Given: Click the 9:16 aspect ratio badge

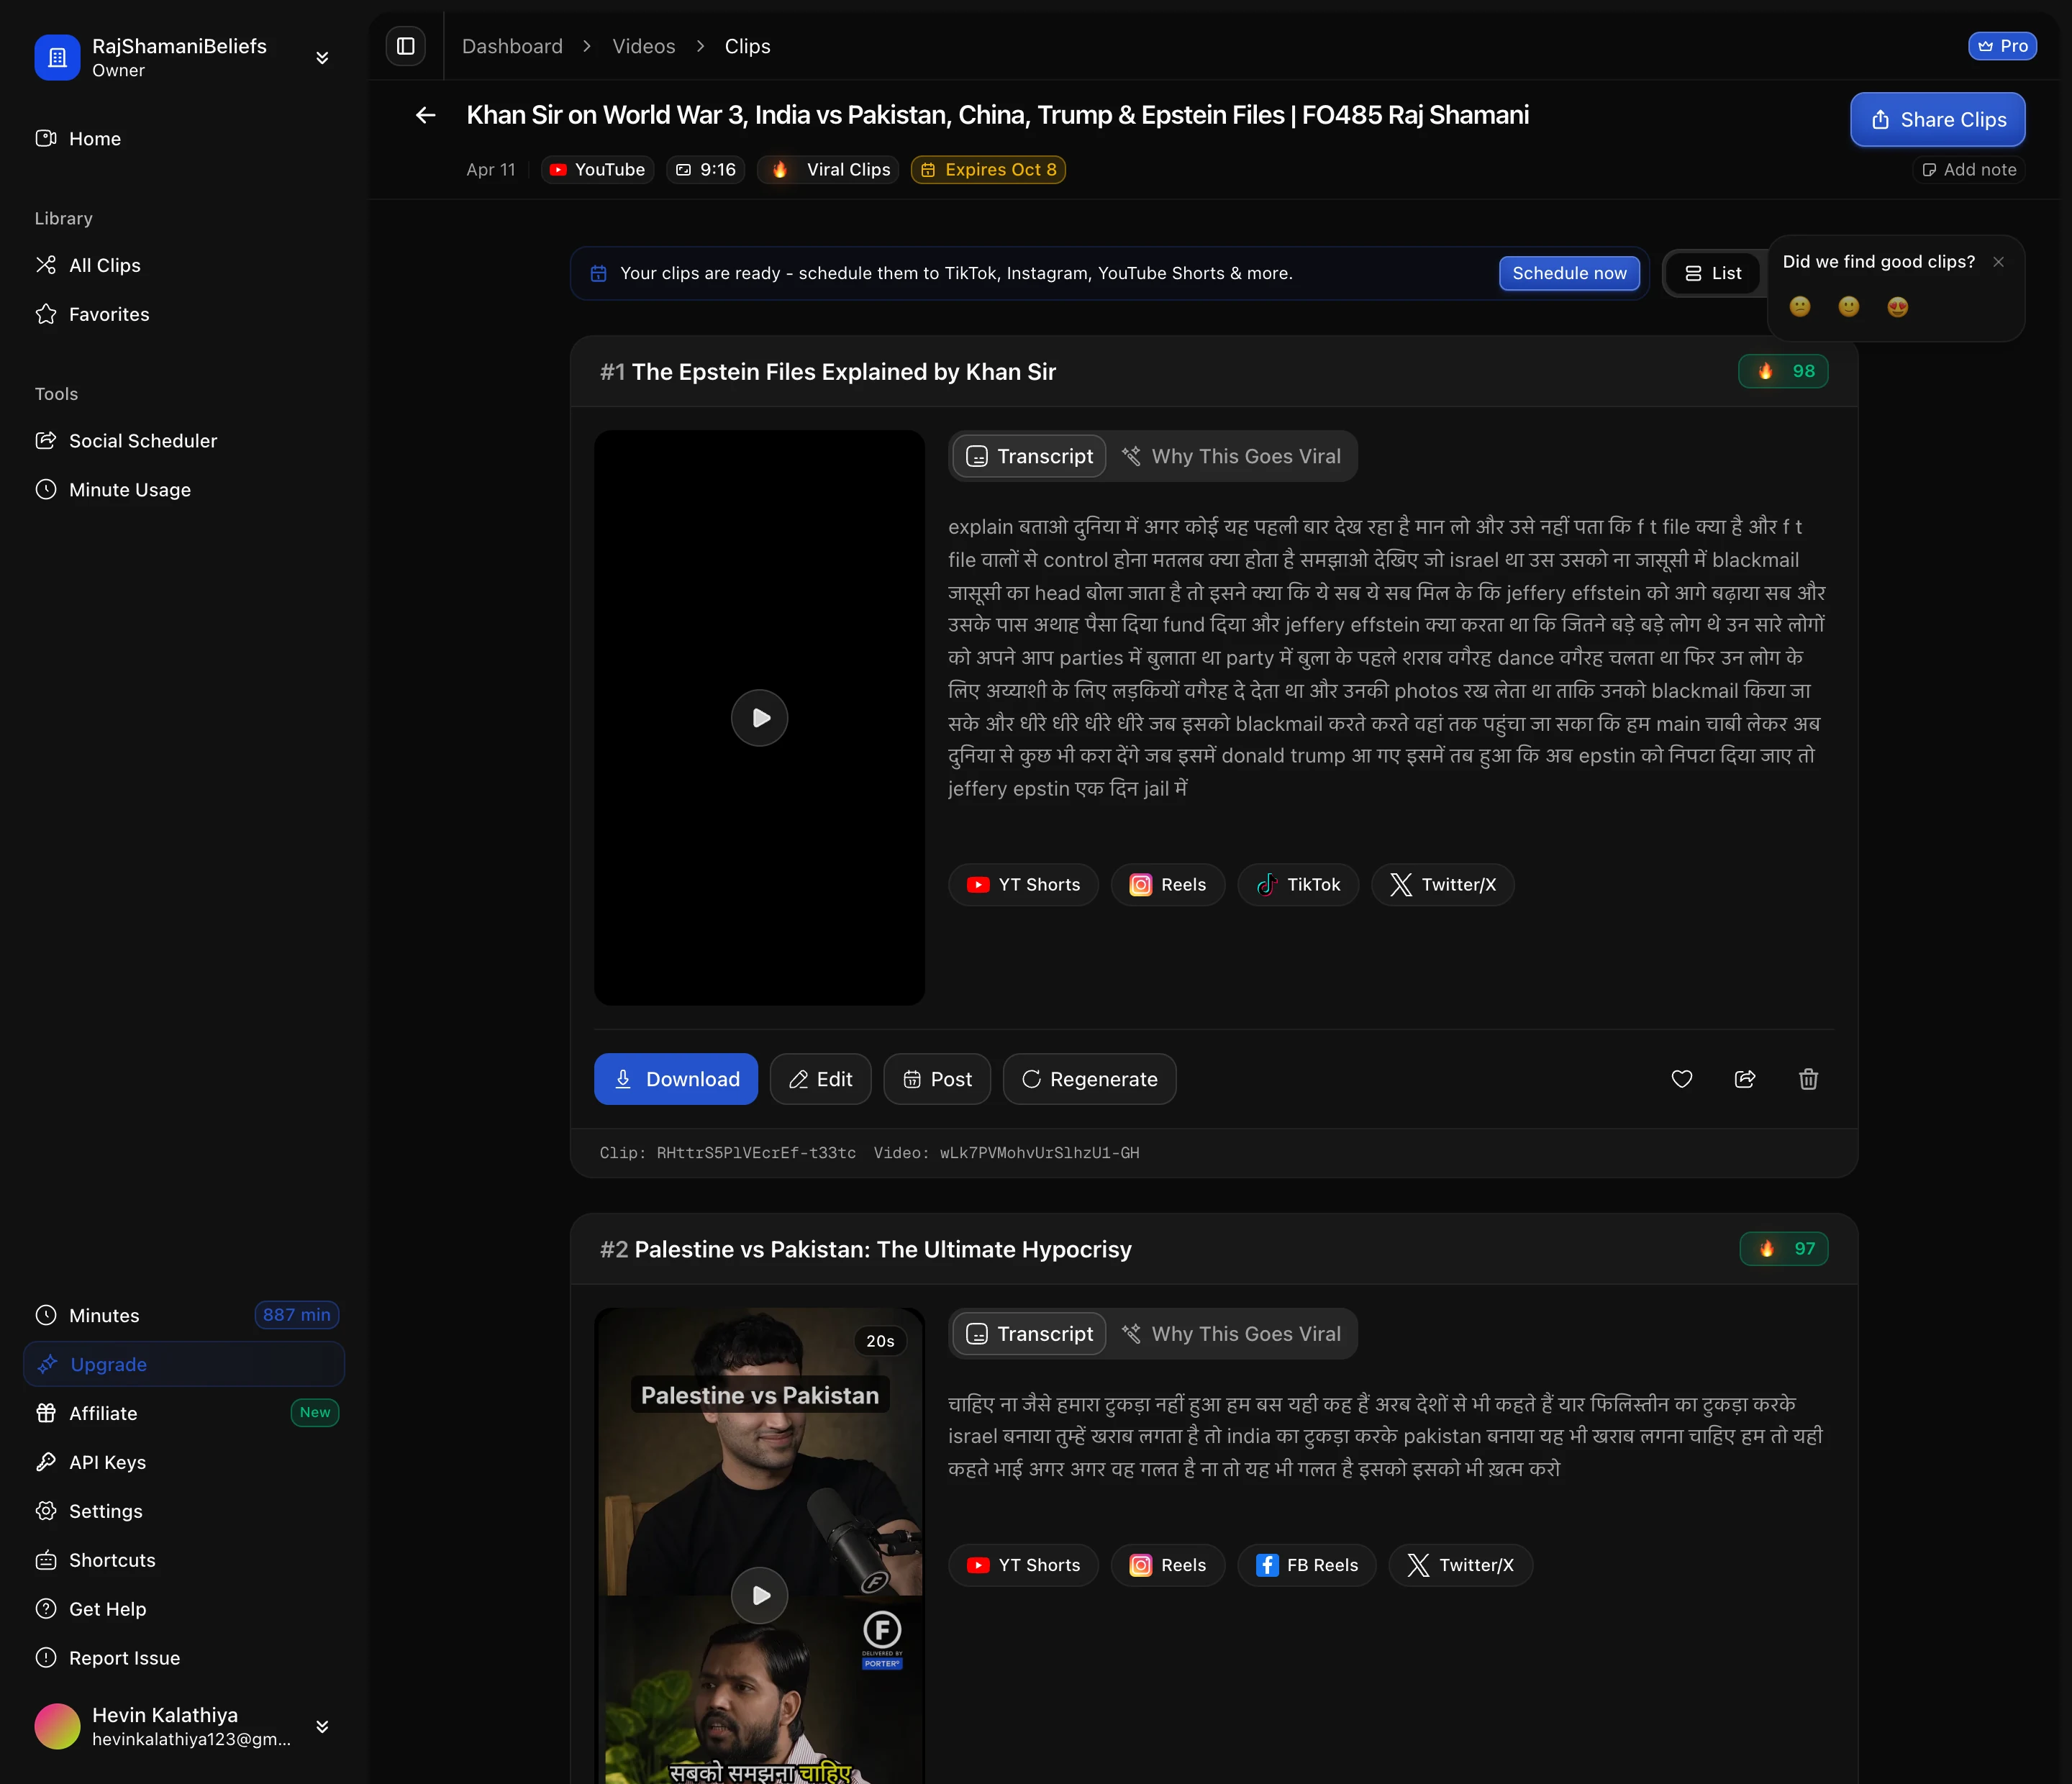Looking at the screenshot, I should pos(705,170).
